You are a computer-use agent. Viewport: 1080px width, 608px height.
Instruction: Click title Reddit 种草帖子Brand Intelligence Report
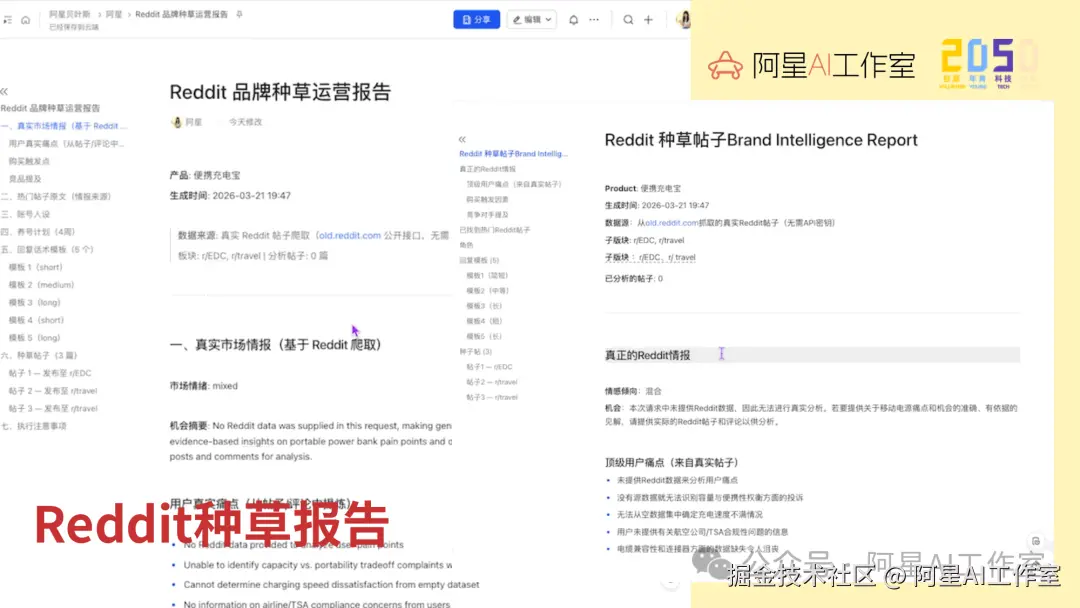point(761,140)
